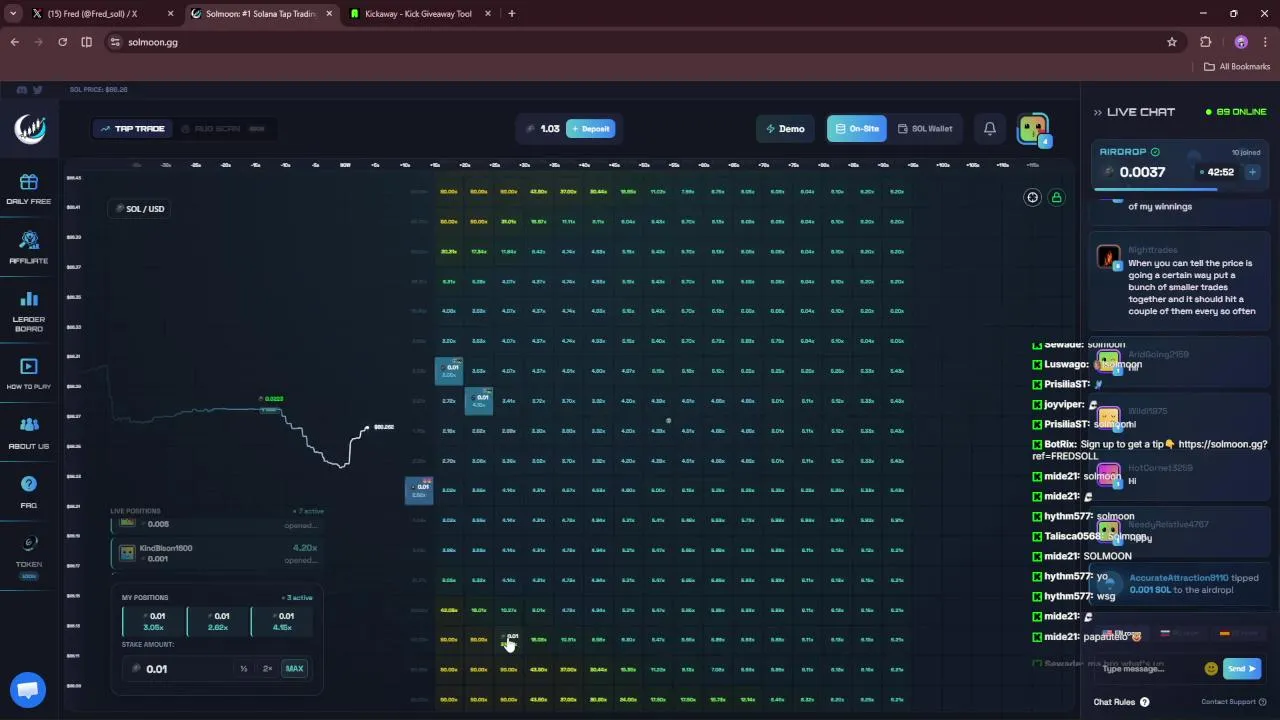Select my position 0.01 at 2.62x

(x=218, y=622)
